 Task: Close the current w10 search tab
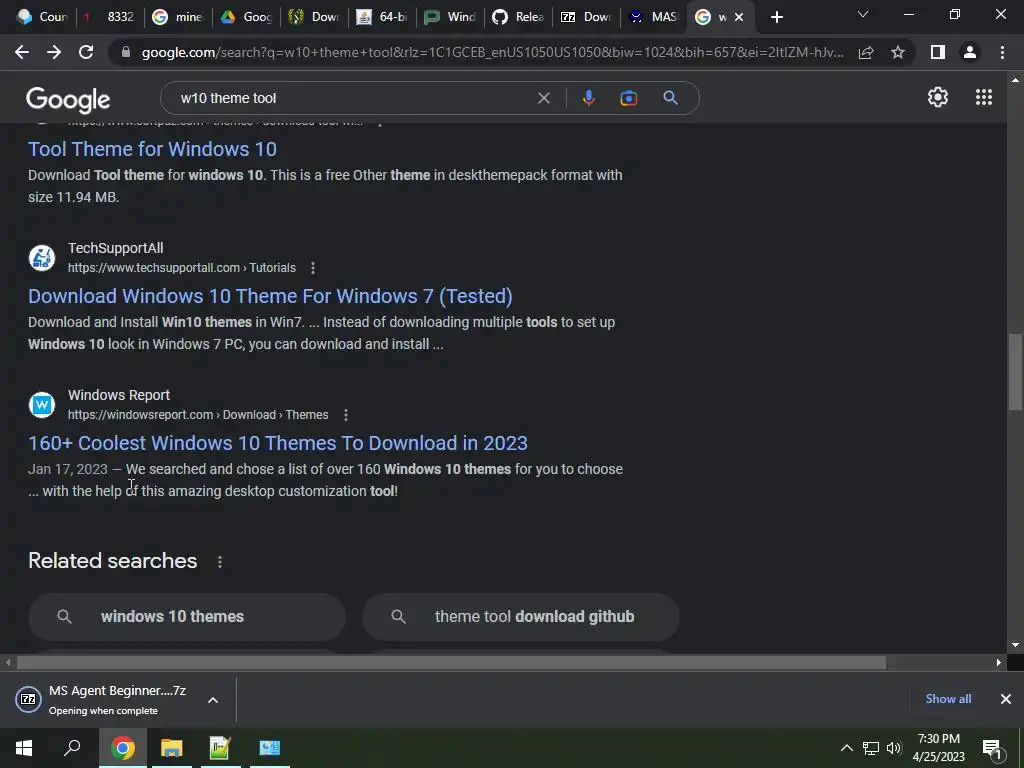(x=739, y=17)
